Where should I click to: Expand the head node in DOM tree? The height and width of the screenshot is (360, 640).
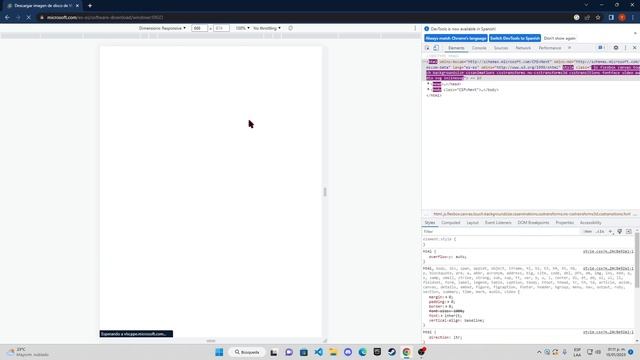tap(428, 84)
